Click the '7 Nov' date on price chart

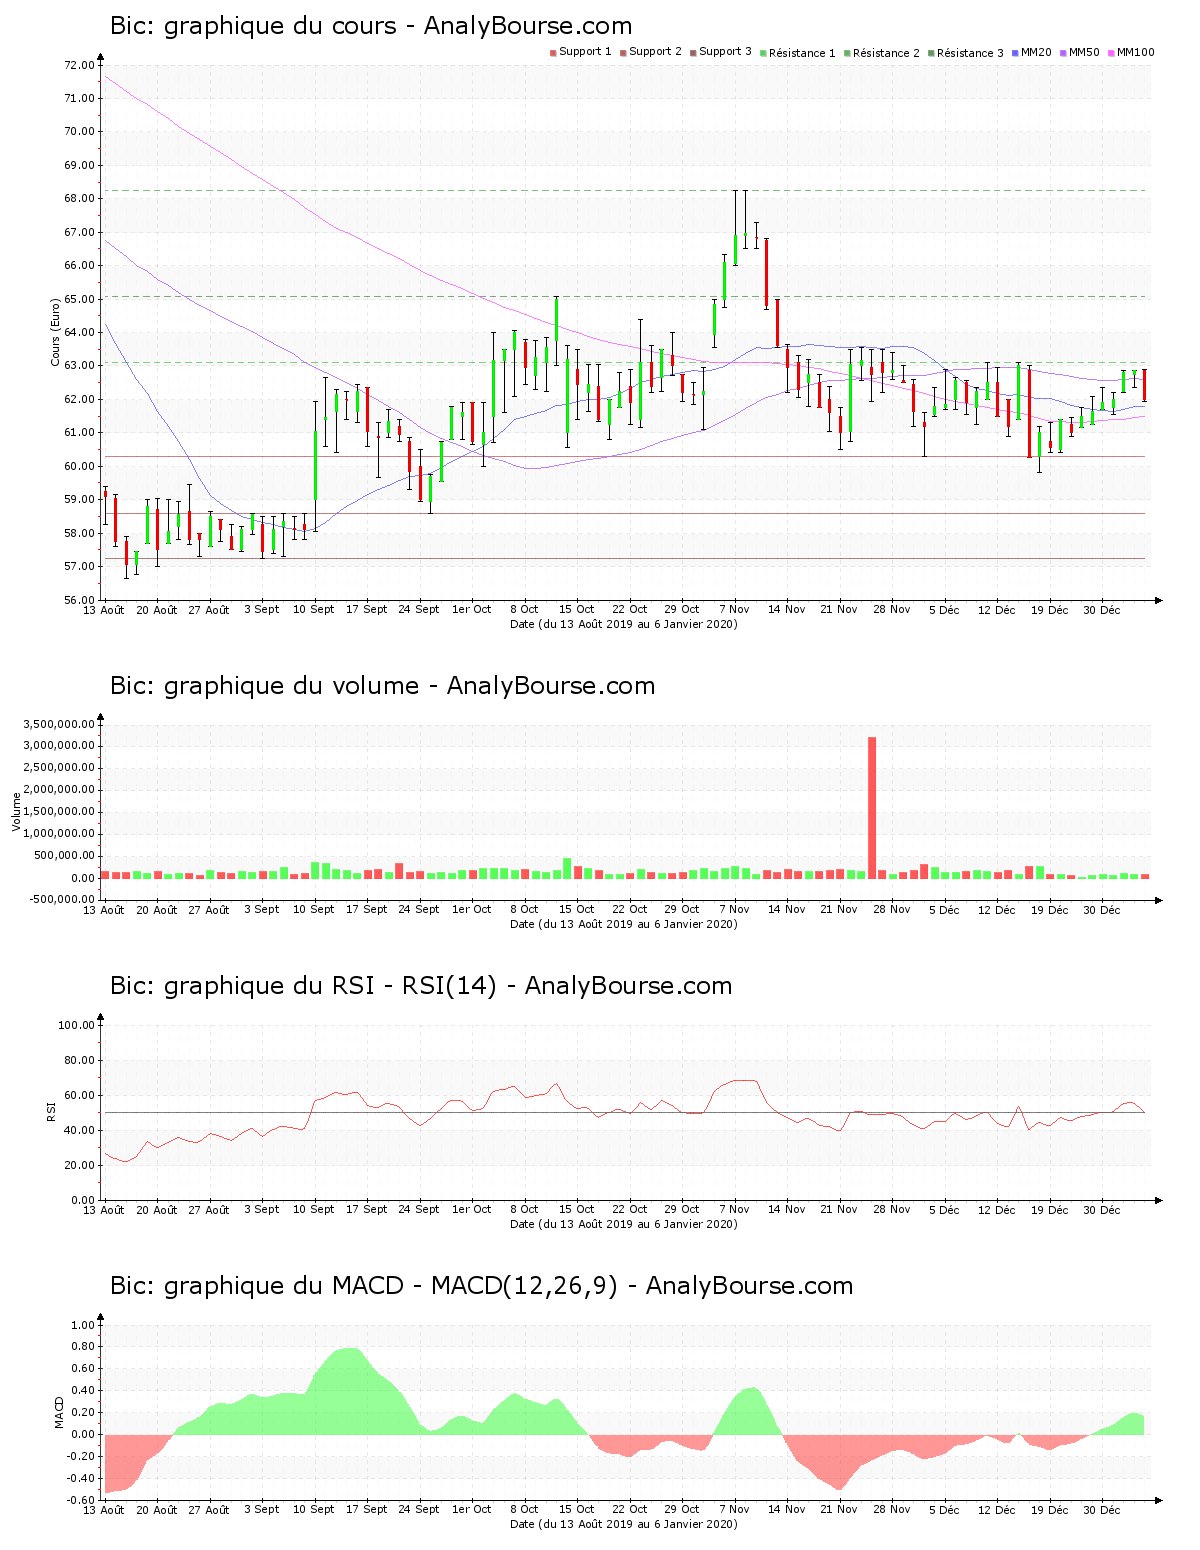(734, 609)
